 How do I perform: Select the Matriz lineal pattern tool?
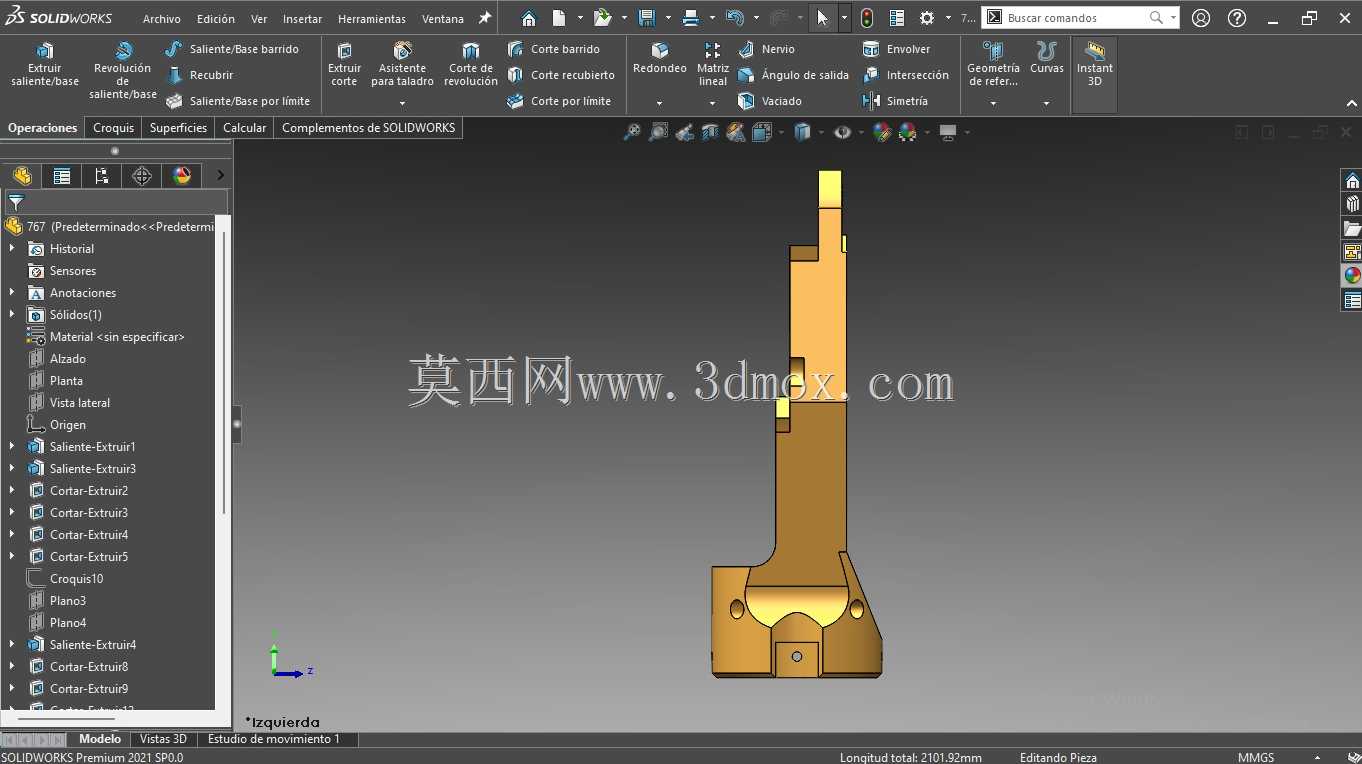click(713, 65)
